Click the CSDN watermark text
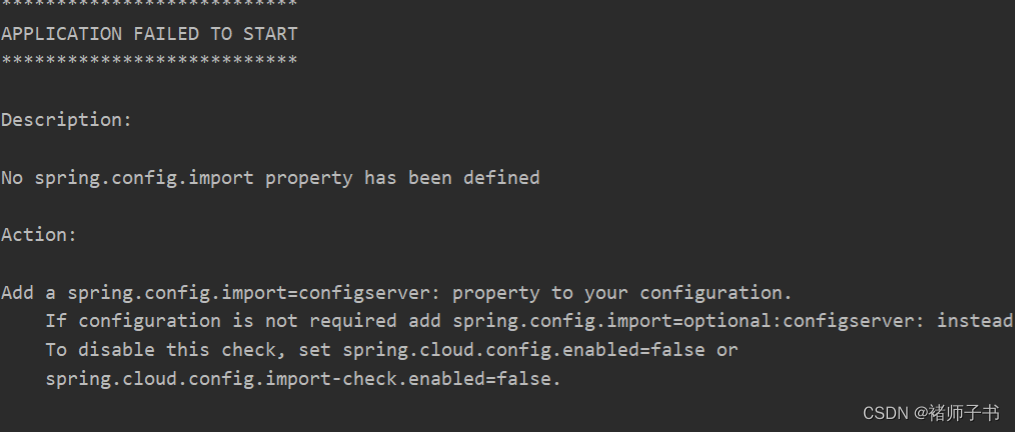Image resolution: width=1015 pixels, height=432 pixels. click(886, 413)
